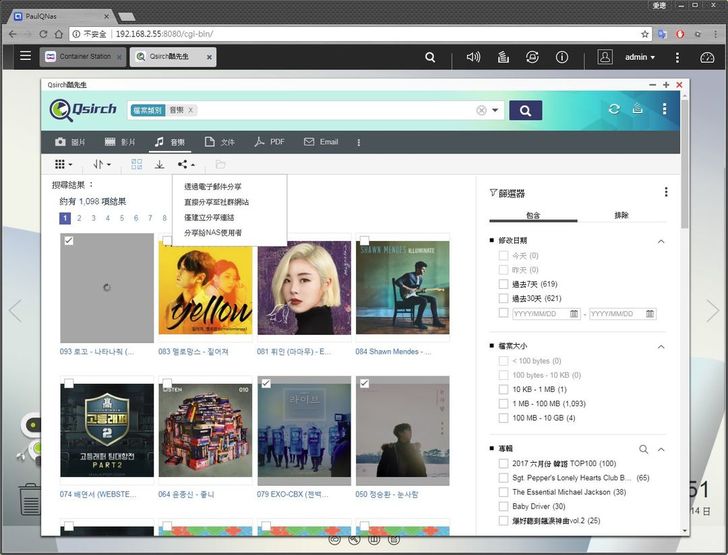Image resolution: width=728 pixels, height=555 pixels.
Task: Open the view mode dropdown
Action: [x=63, y=164]
